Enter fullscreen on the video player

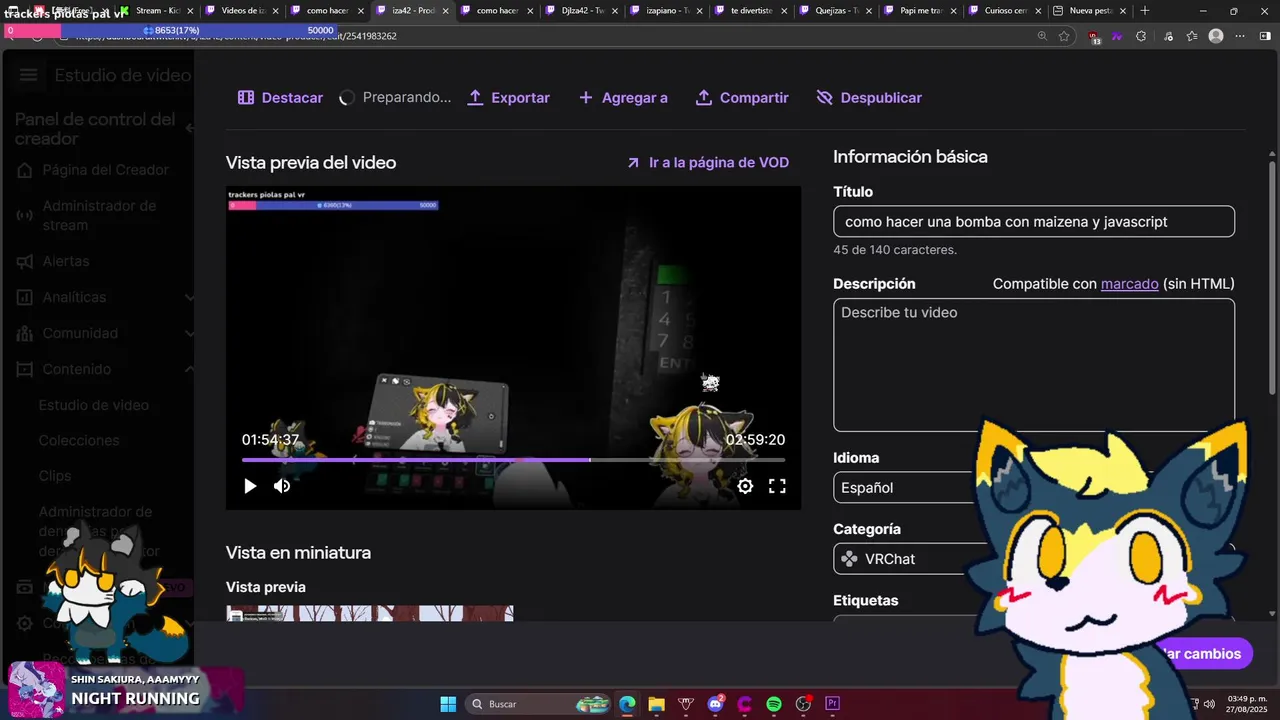(x=777, y=486)
